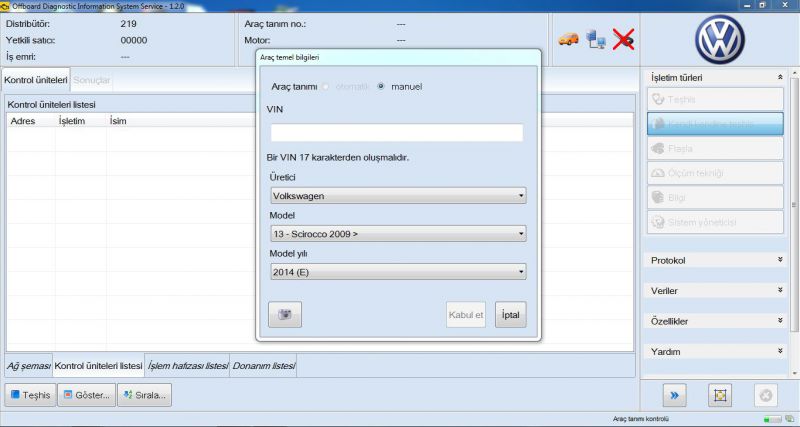This screenshot has height=427, width=800.
Task: Open the Flaşla operating mode
Action: (715, 148)
